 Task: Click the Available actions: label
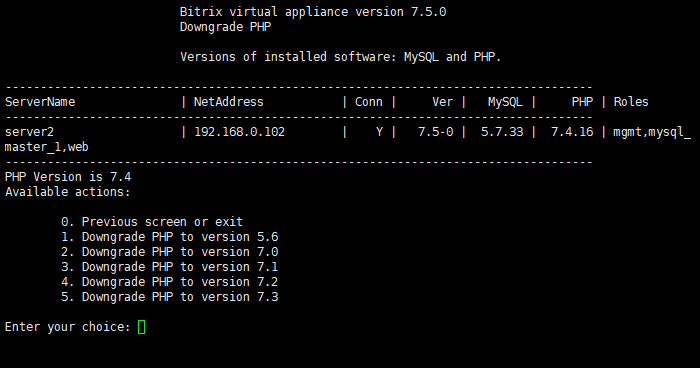67,192
